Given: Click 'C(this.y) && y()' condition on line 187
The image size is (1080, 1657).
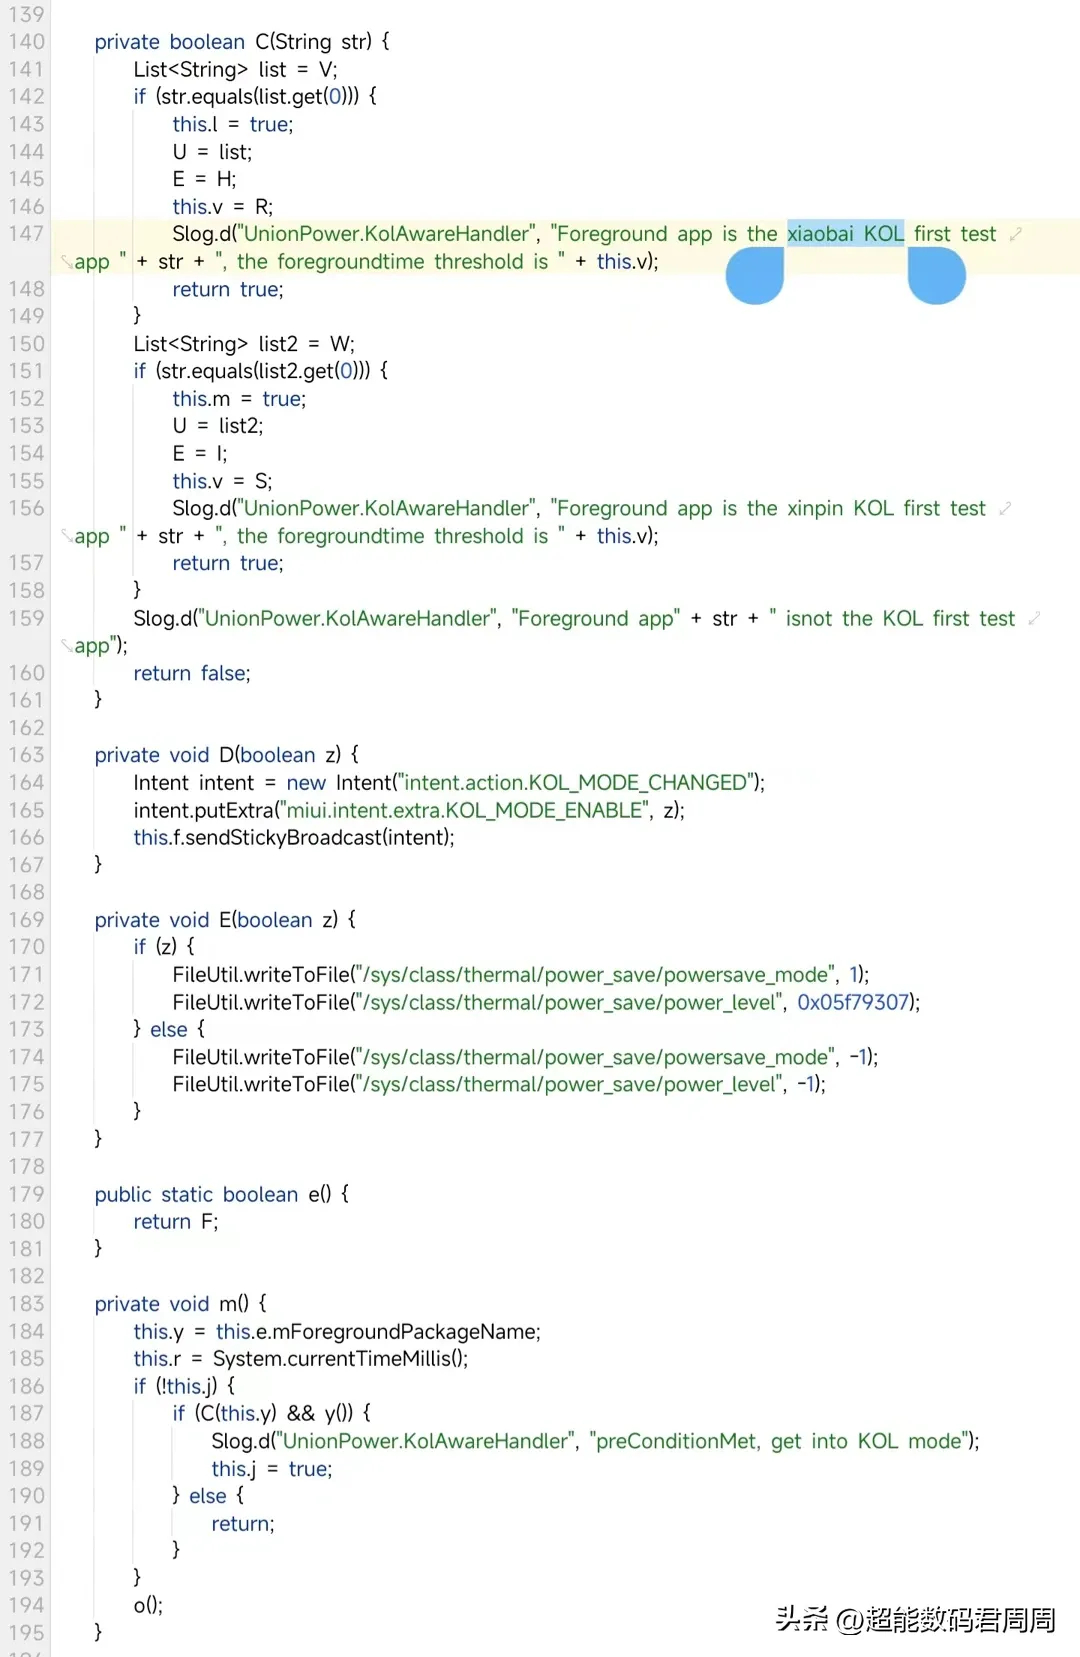Looking at the screenshot, I should (274, 1414).
